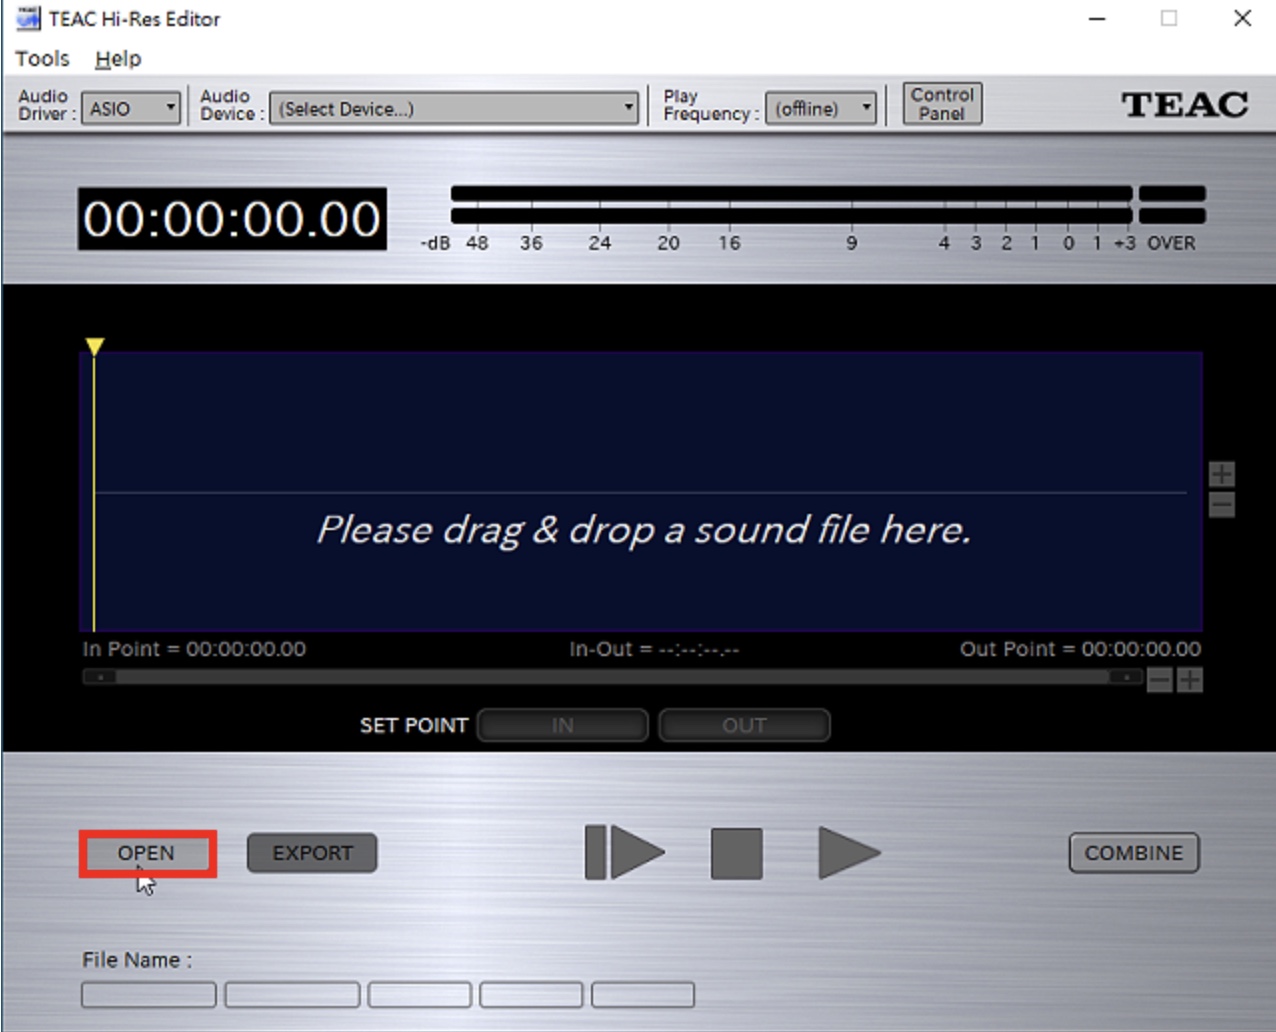Click the waveform drag and drop area
Viewport: 1276px width, 1032px height.
tap(641, 491)
